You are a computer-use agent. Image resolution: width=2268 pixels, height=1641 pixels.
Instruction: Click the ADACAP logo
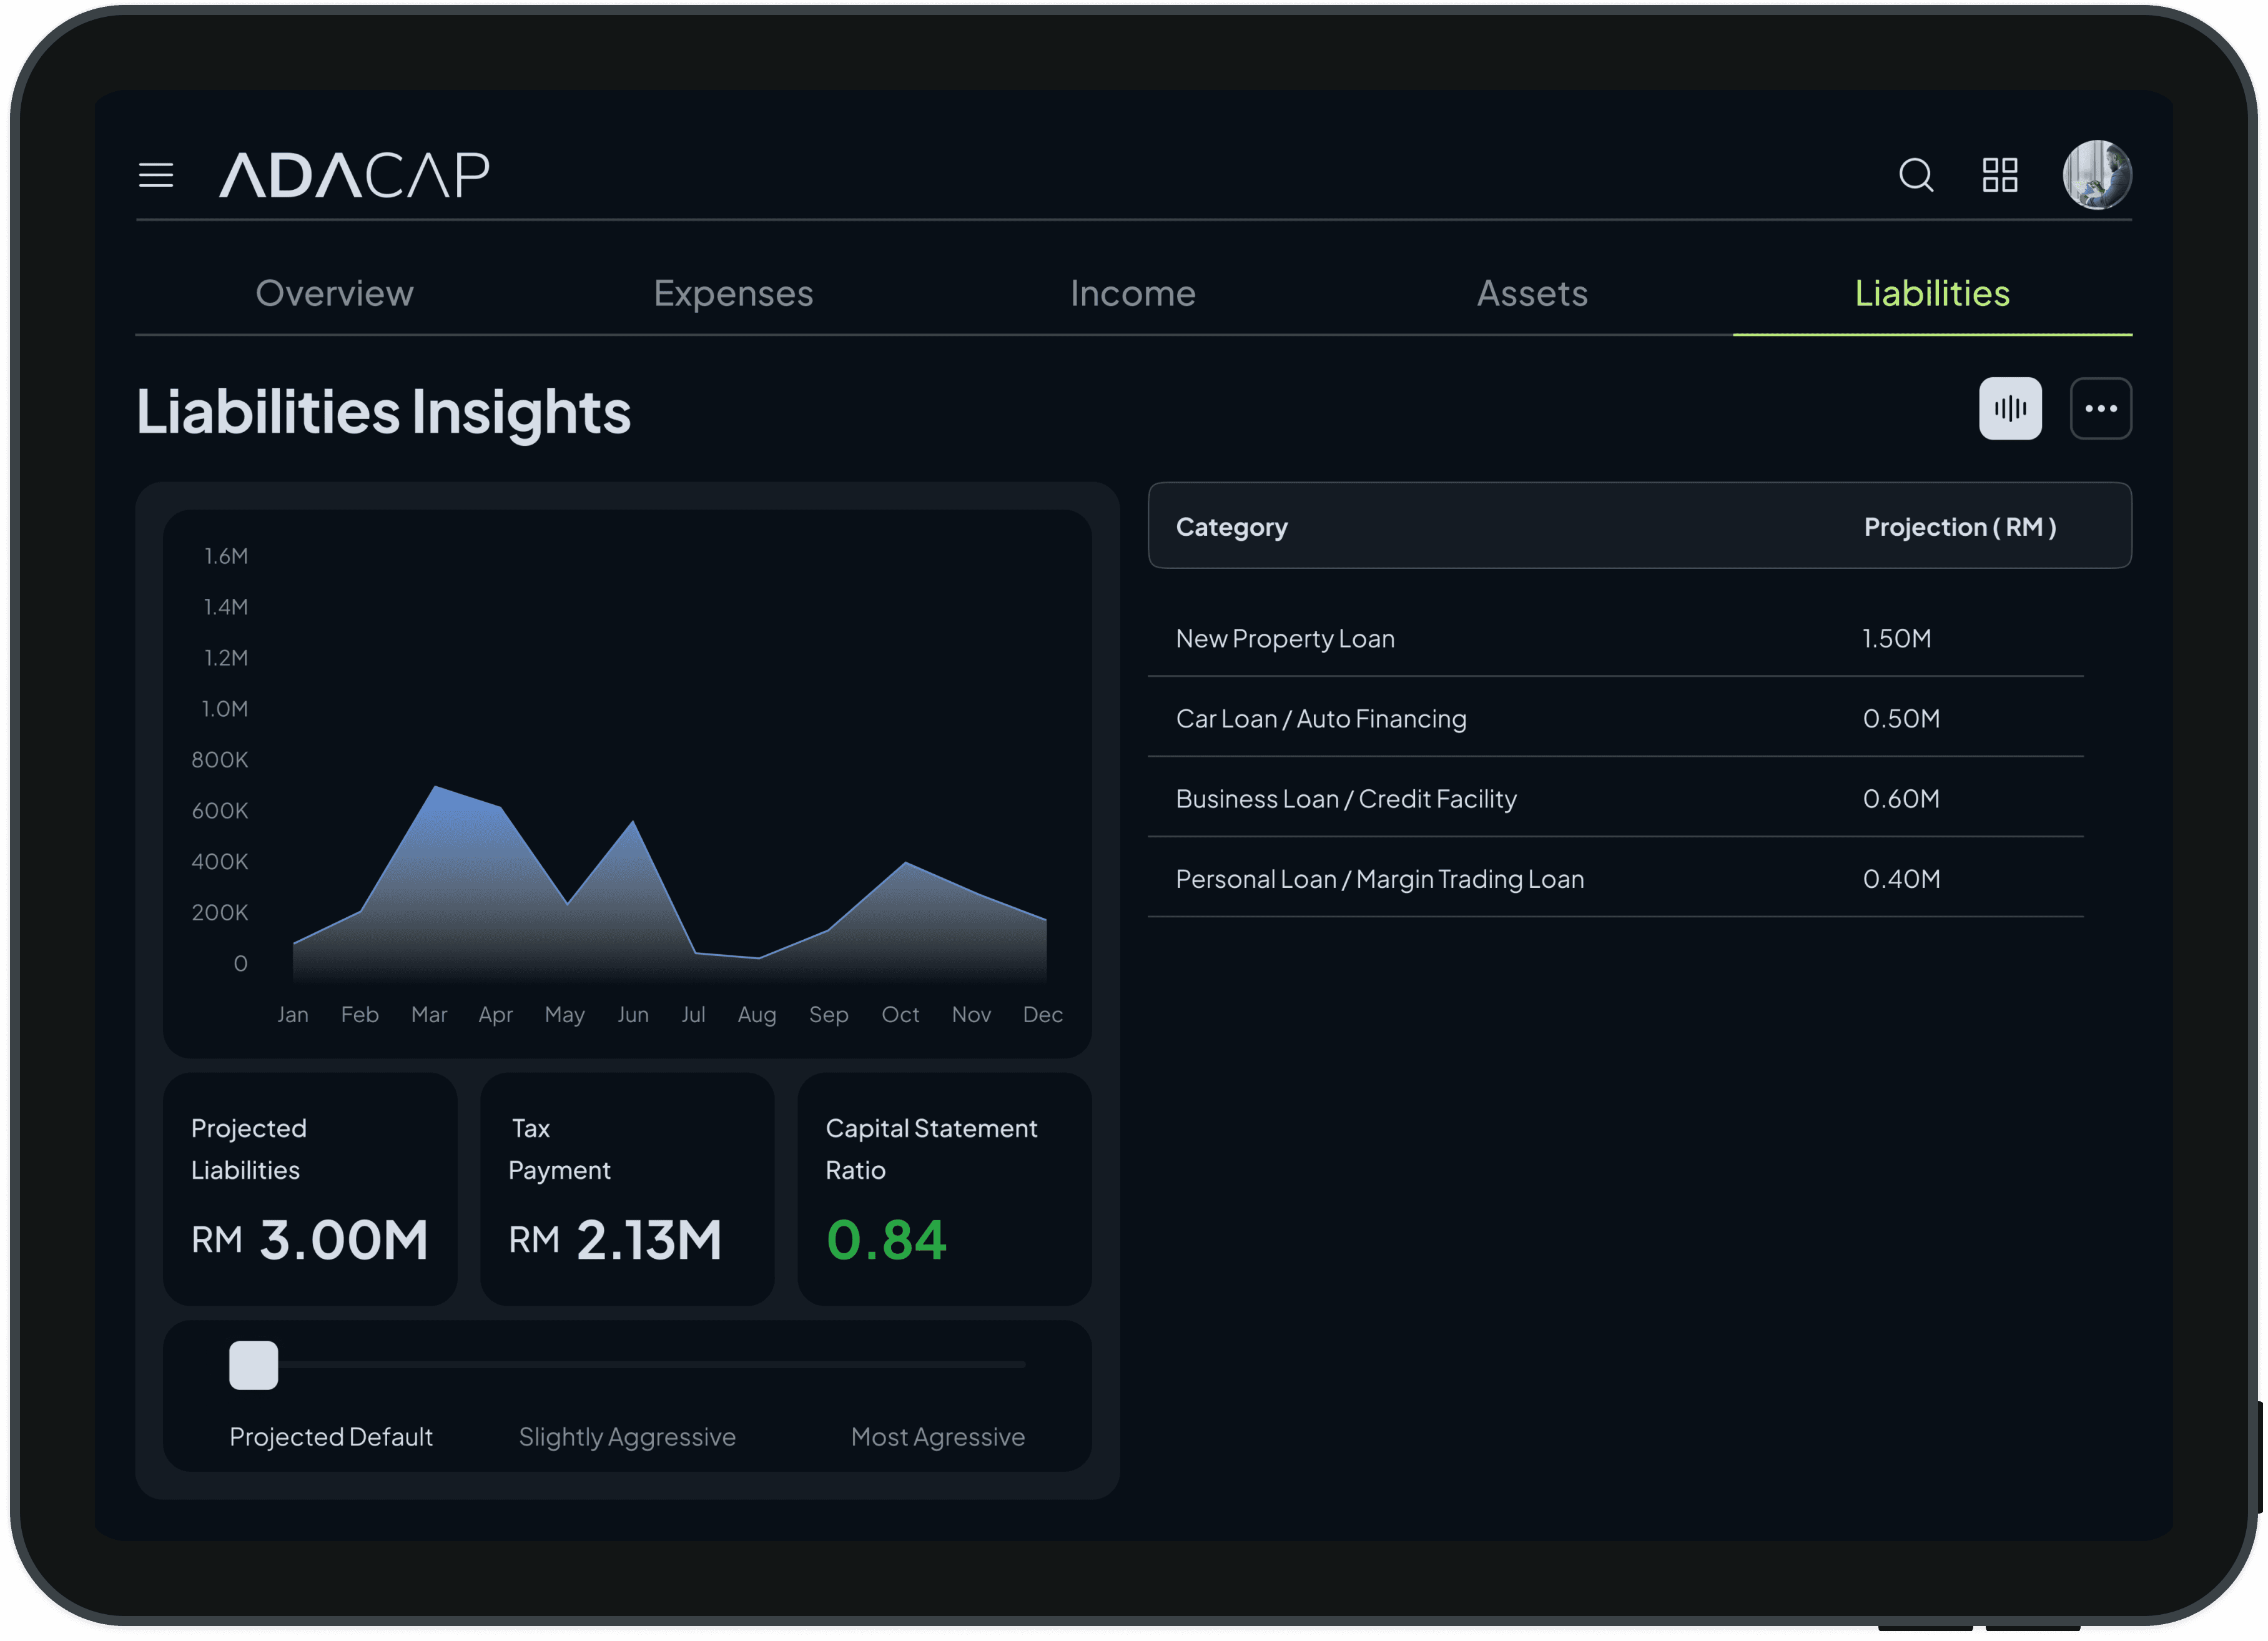click(x=354, y=175)
